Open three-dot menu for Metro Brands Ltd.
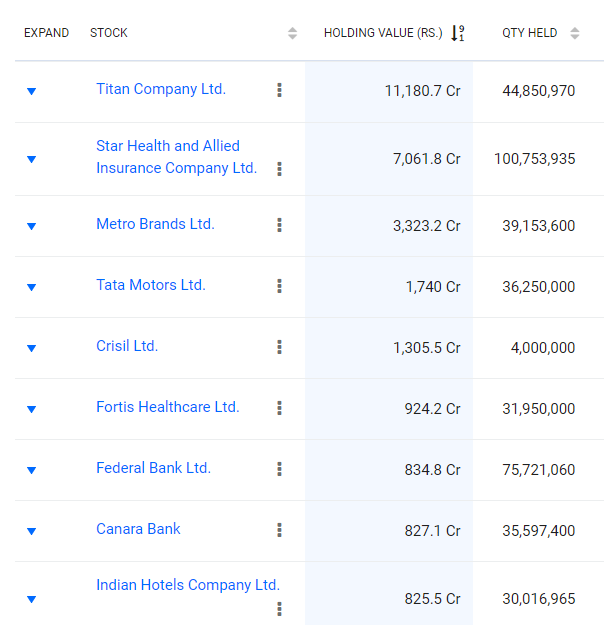This screenshot has height=625, width=604. pyautogui.click(x=279, y=225)
